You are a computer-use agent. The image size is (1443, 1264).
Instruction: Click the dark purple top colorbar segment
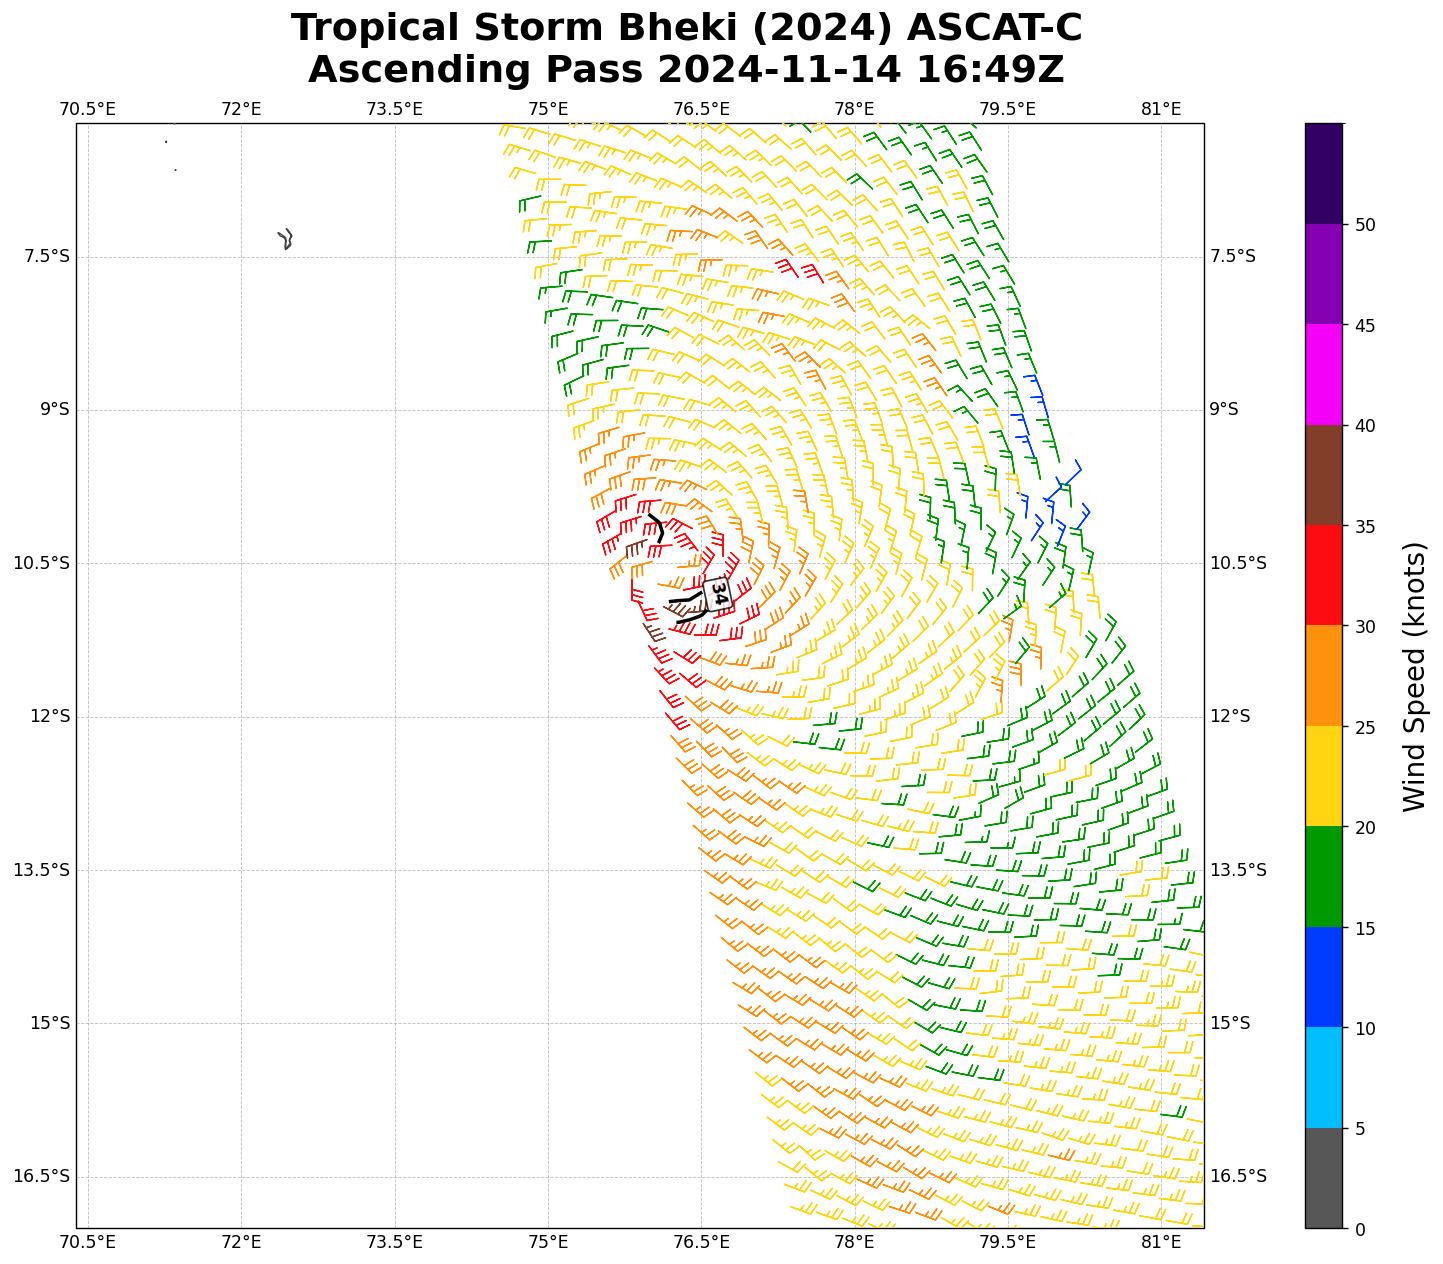click(x=1324, y=173)
